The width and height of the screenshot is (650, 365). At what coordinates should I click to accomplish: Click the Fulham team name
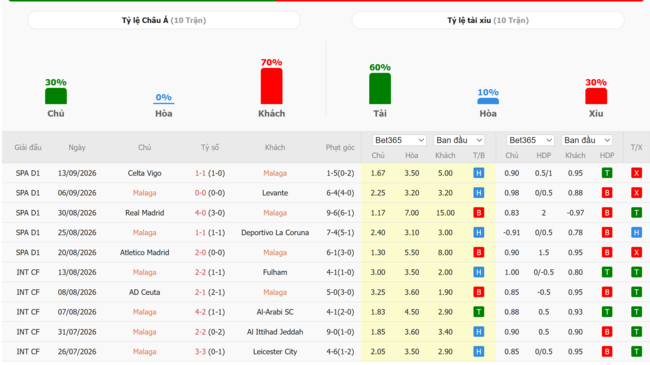pyautogui.click(x=275, y=272)
